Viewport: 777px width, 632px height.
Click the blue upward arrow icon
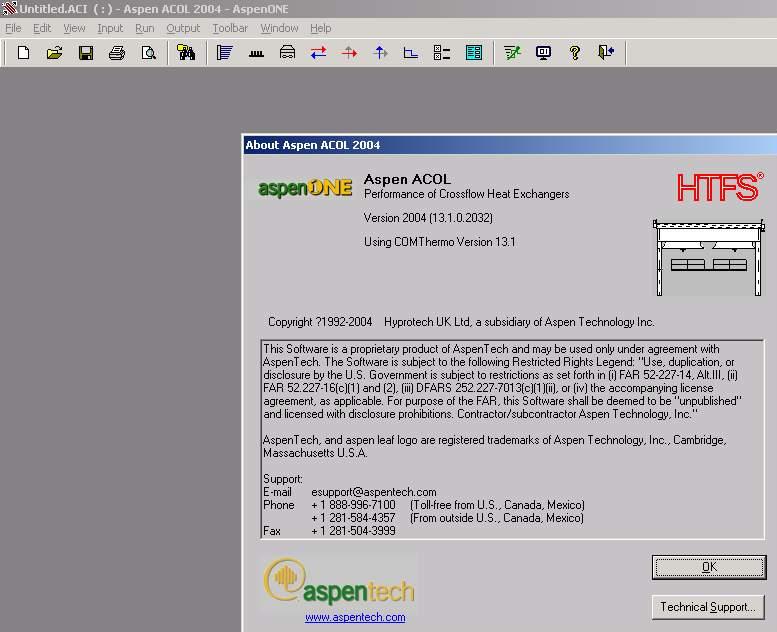pyautogui.click(x=380, y=53)
